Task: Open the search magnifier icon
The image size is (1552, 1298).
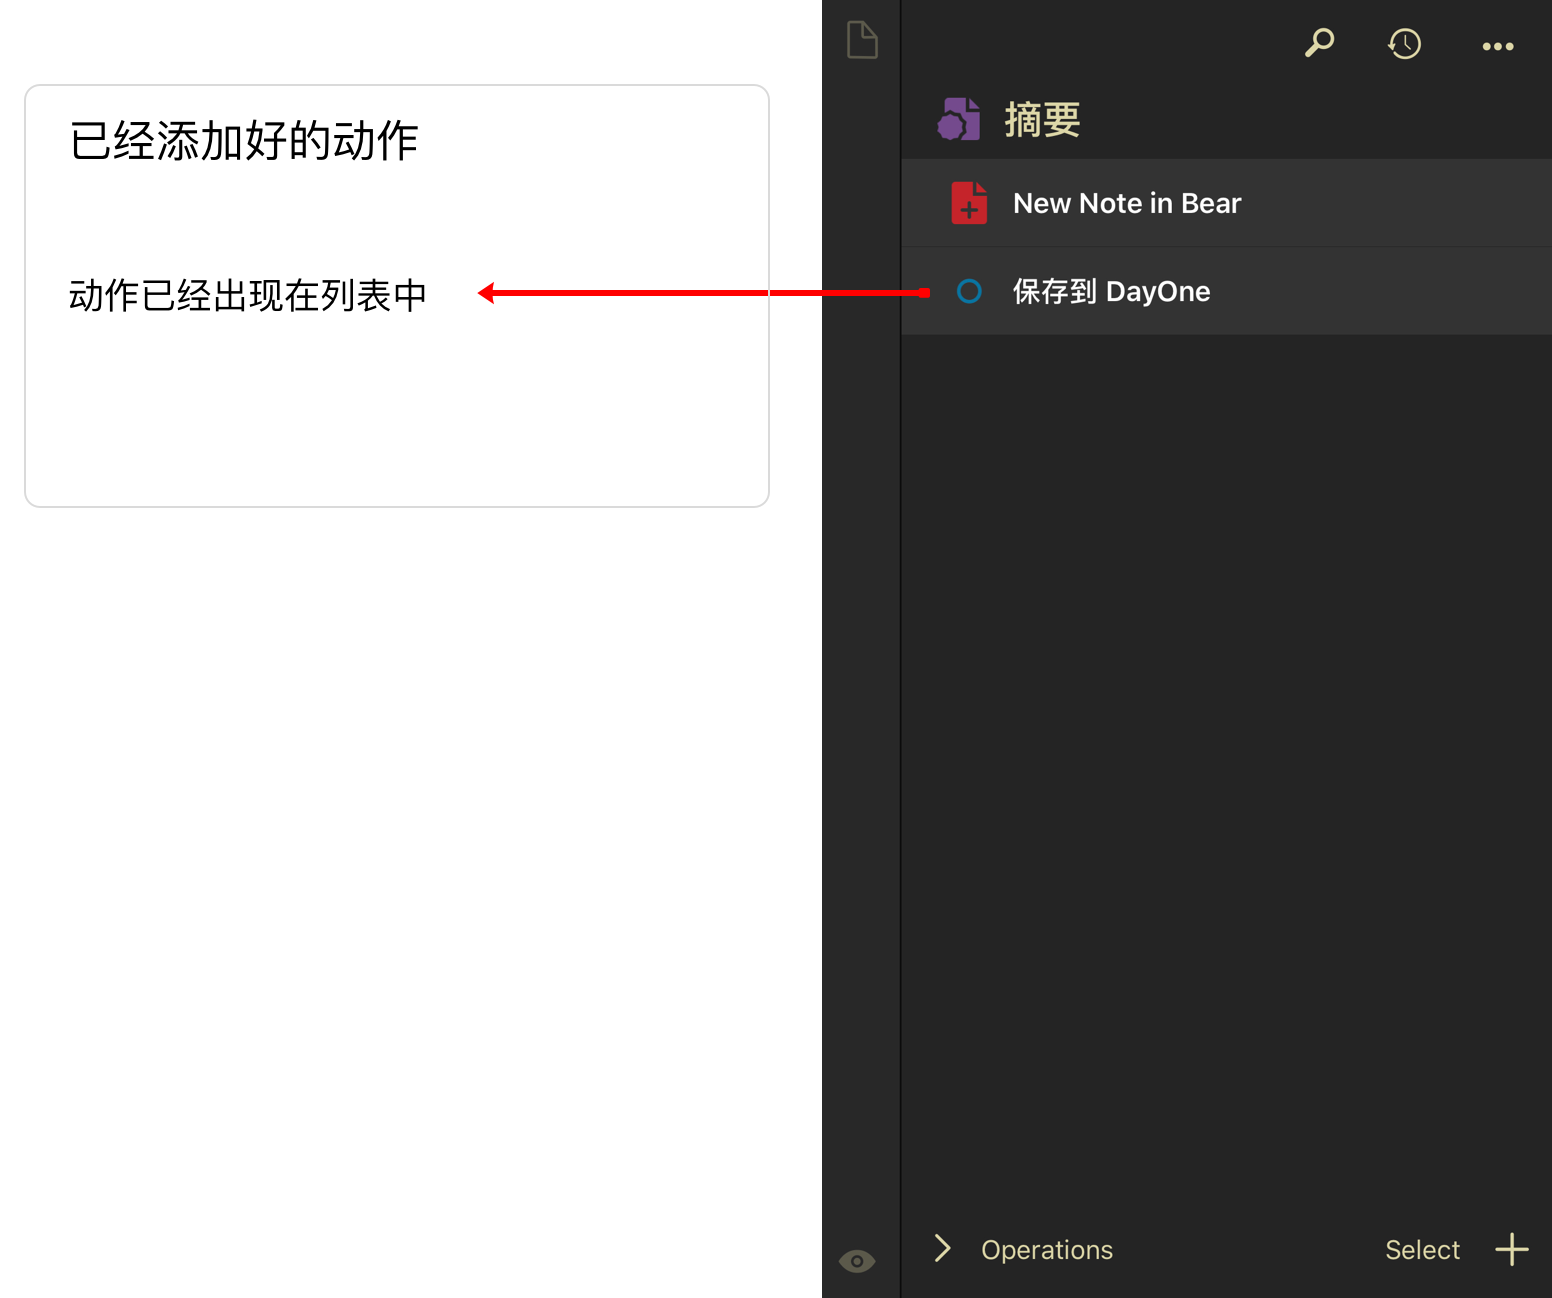Action: pyautogui.click(x=1319, y=43)
